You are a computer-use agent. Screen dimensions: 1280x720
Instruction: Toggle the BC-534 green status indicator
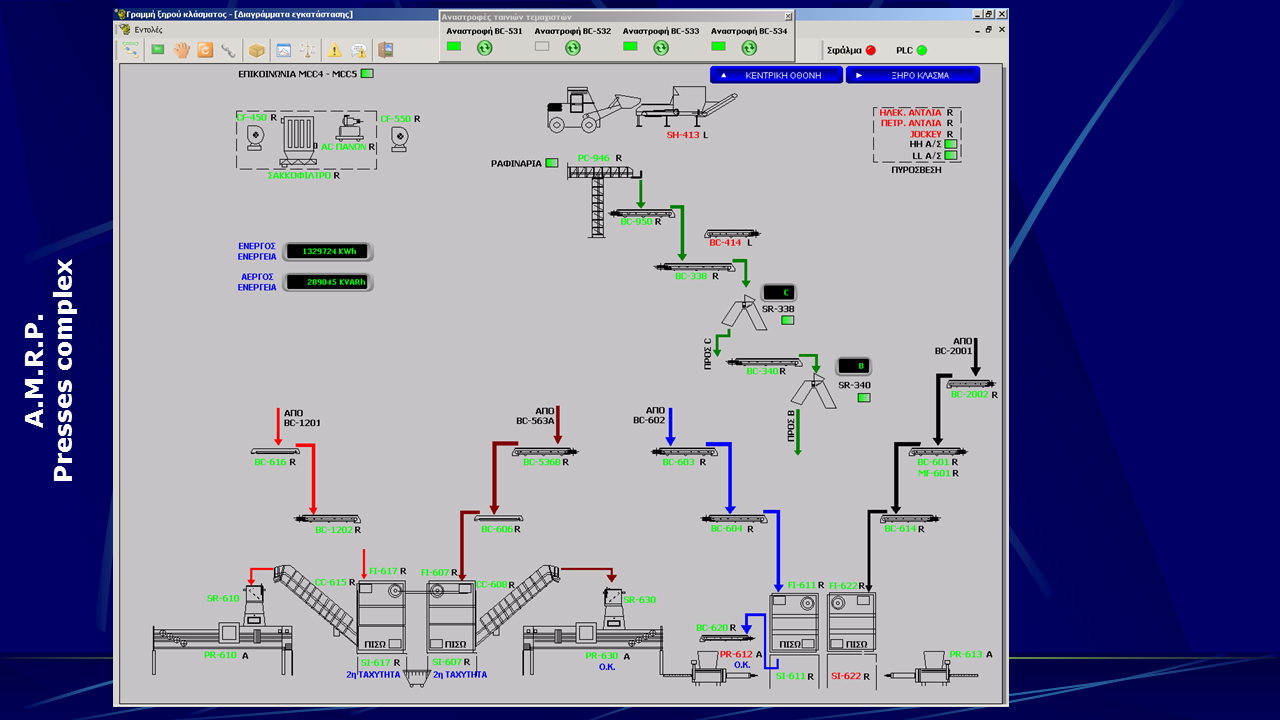point(718,46)
